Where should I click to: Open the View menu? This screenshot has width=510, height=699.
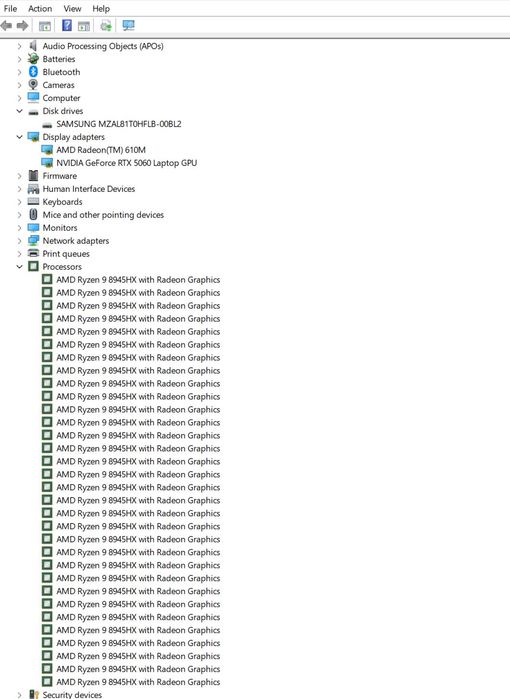pos(72,8)
